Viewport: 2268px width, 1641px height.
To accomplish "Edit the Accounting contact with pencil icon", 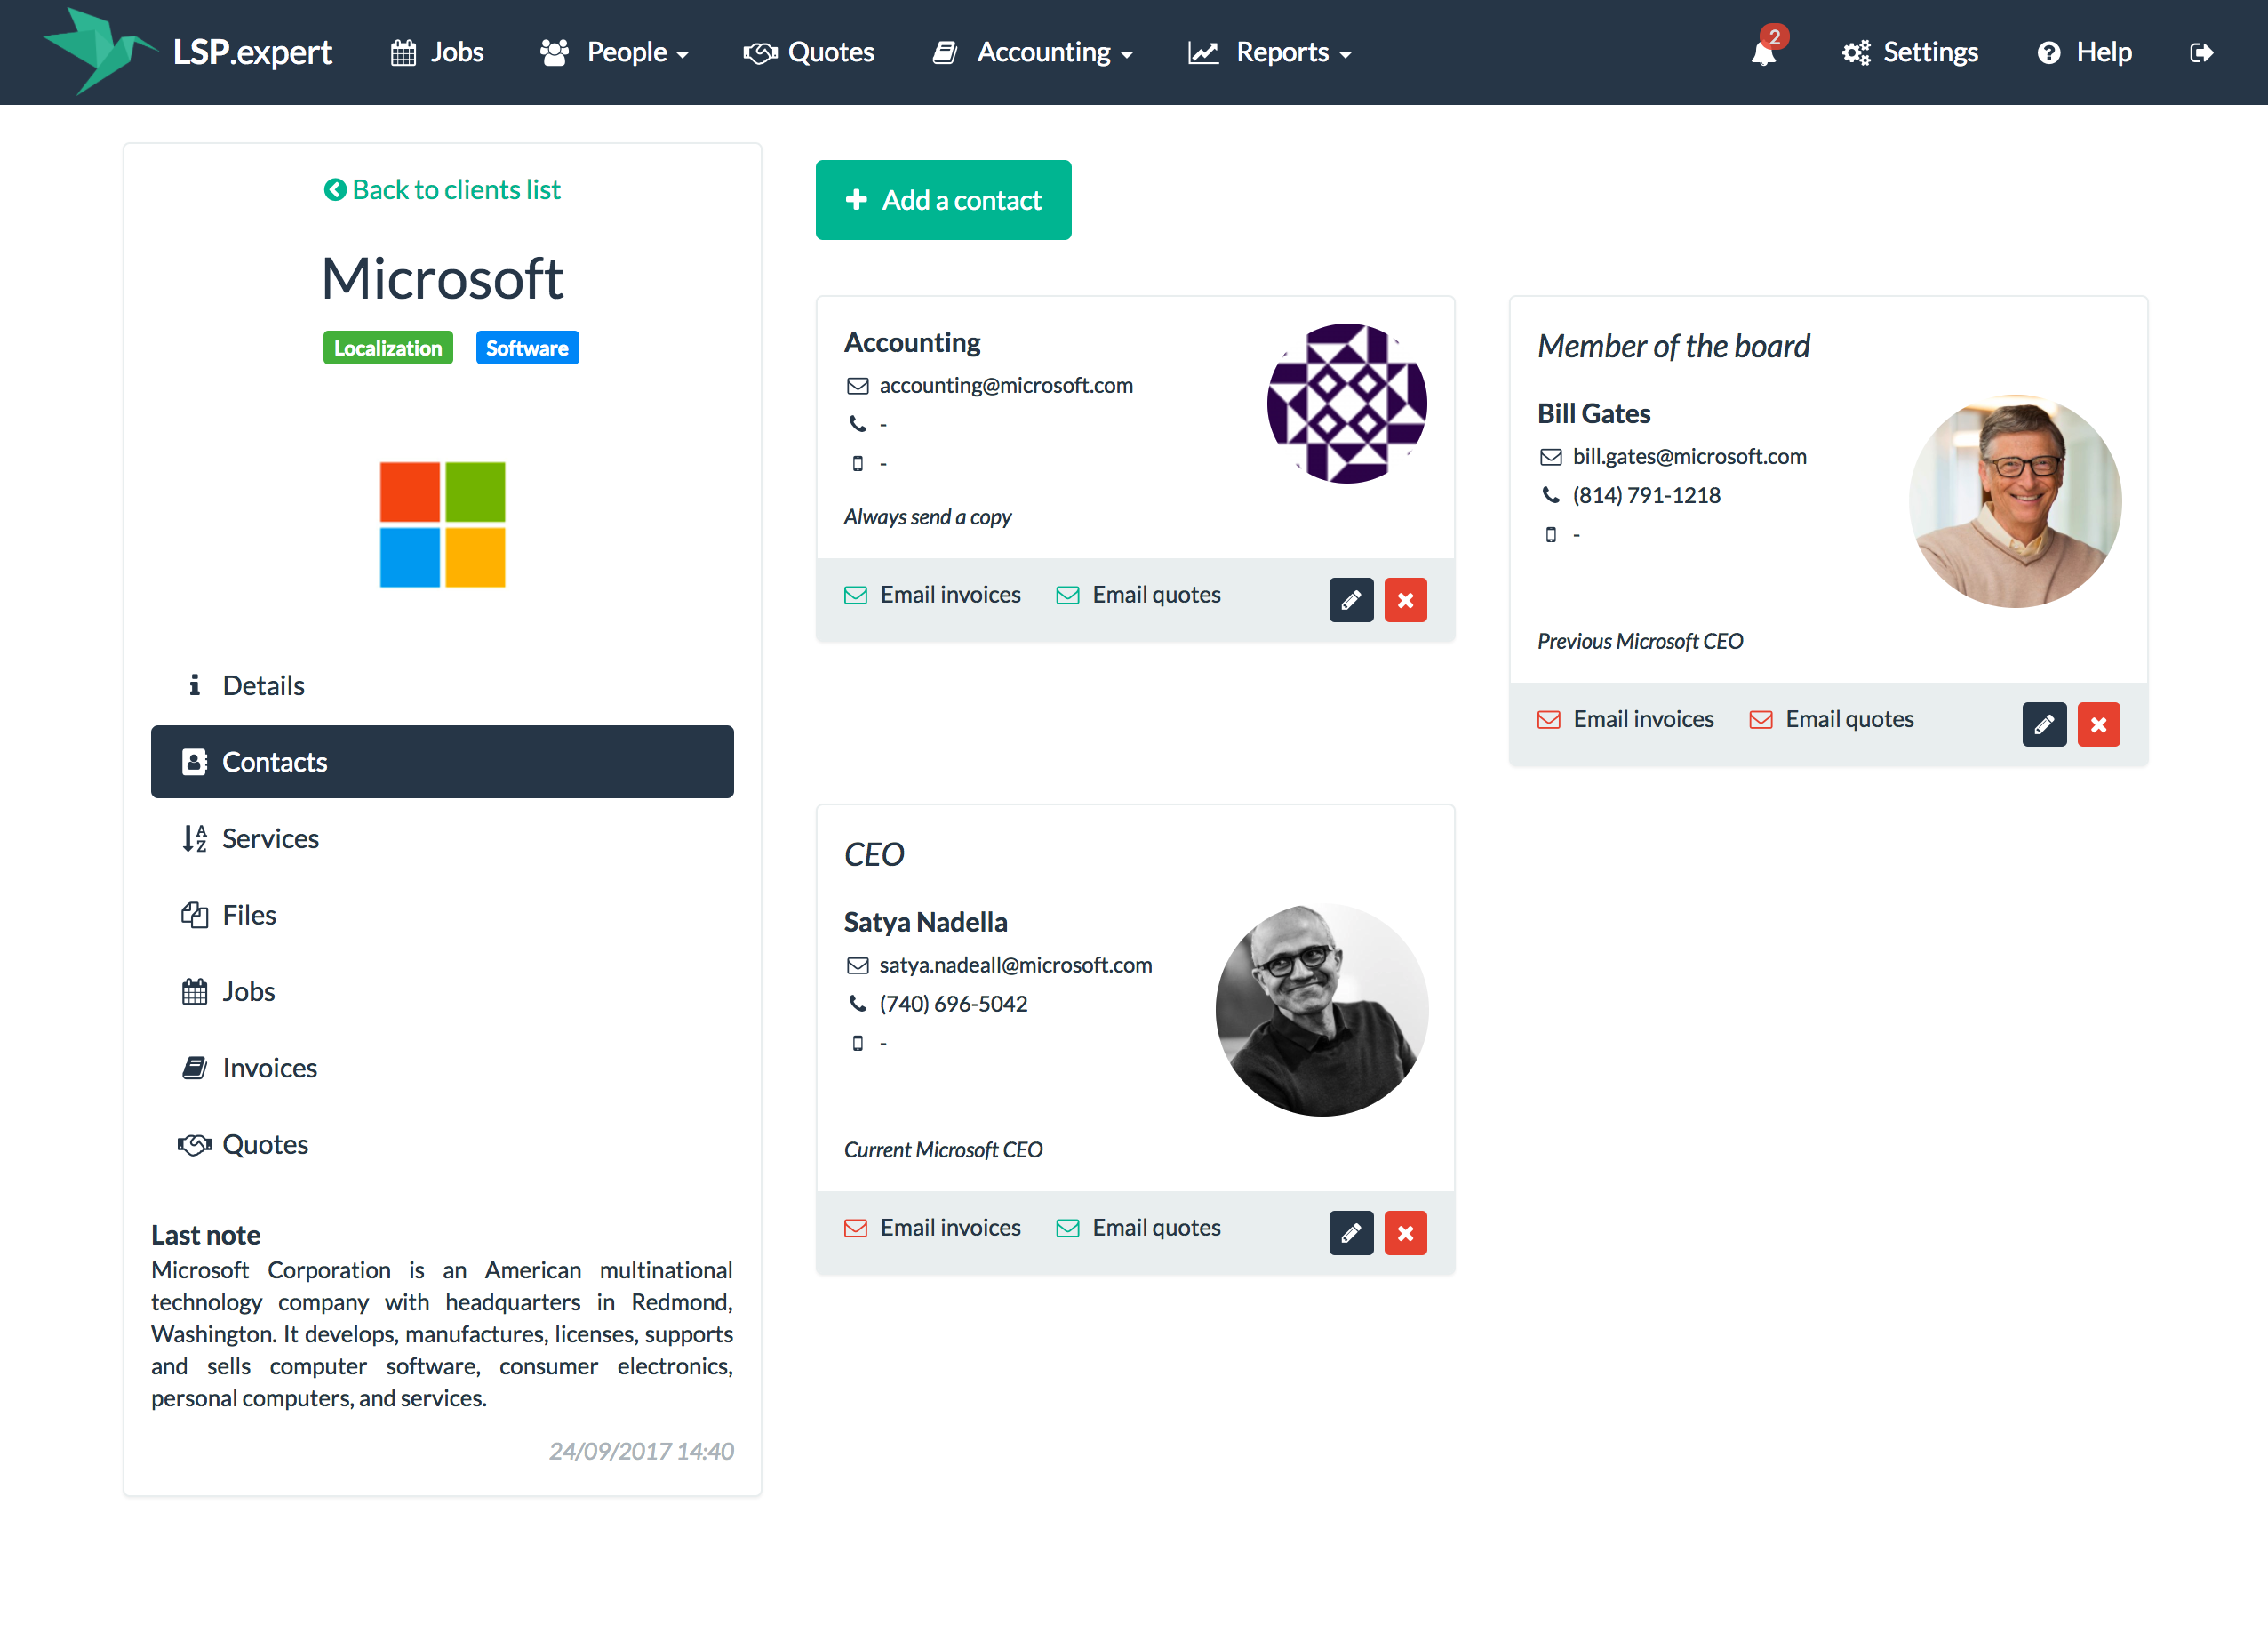I will tap(1351, 600).
